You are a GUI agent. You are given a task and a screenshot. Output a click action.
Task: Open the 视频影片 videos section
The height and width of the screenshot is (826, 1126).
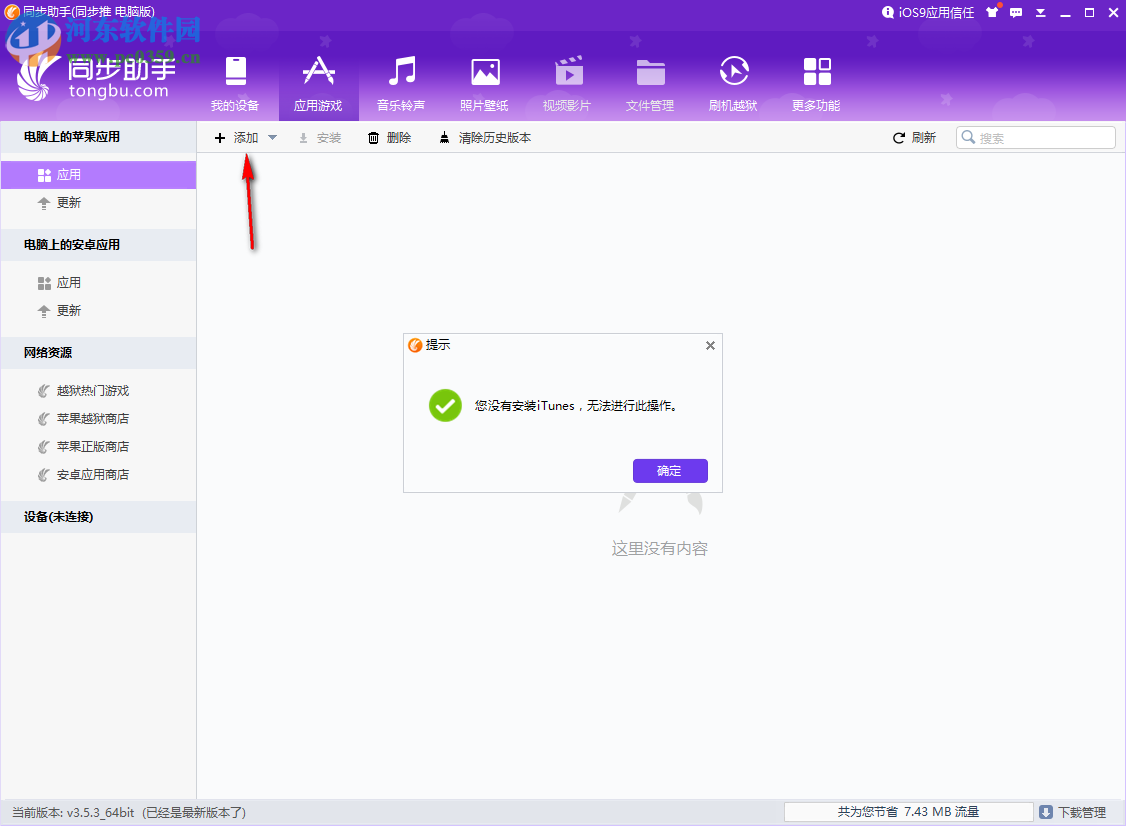tap(568, 80)
